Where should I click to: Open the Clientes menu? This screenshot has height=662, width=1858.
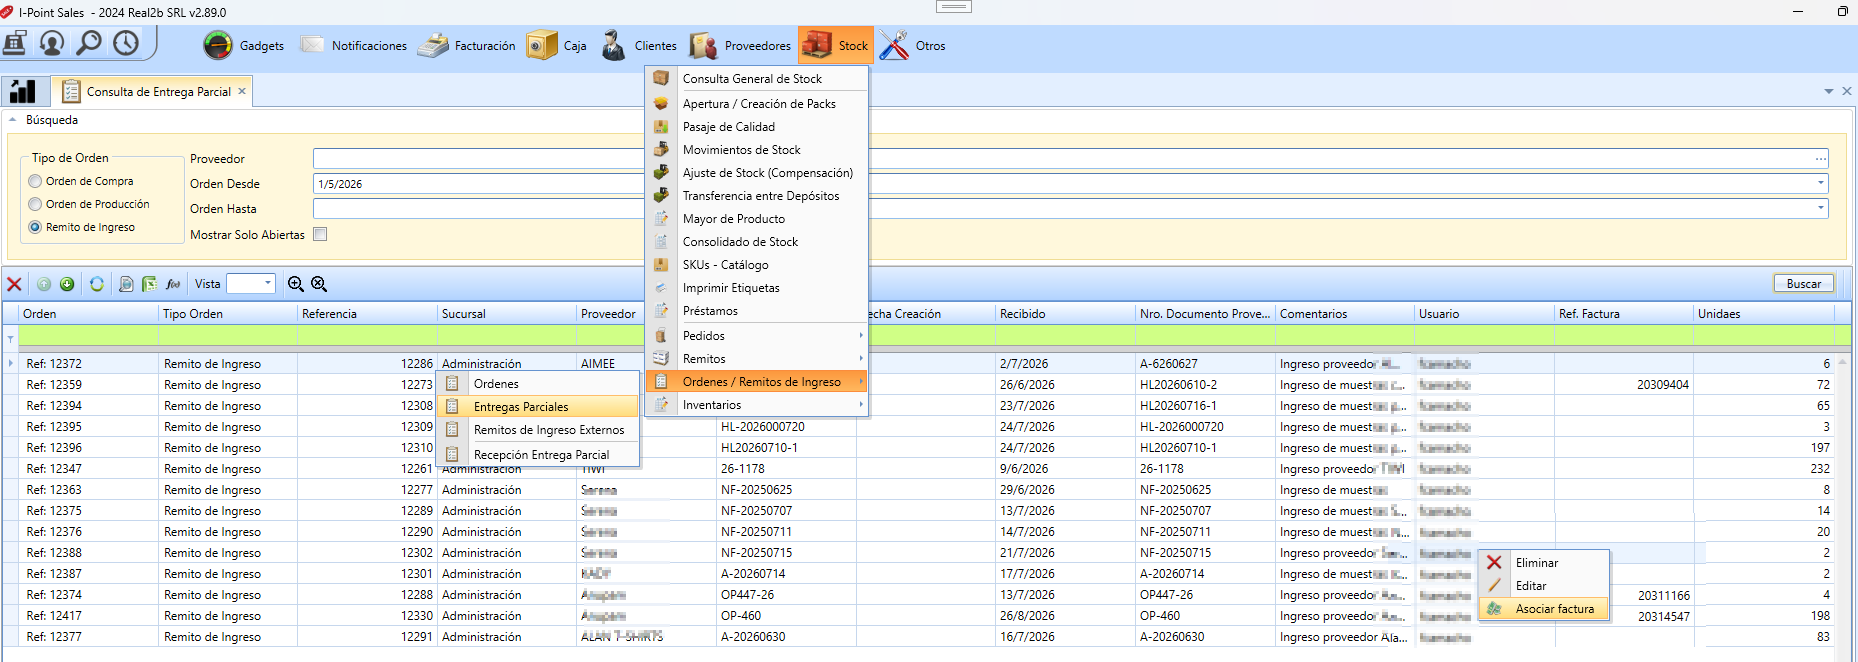pos(639,45)
